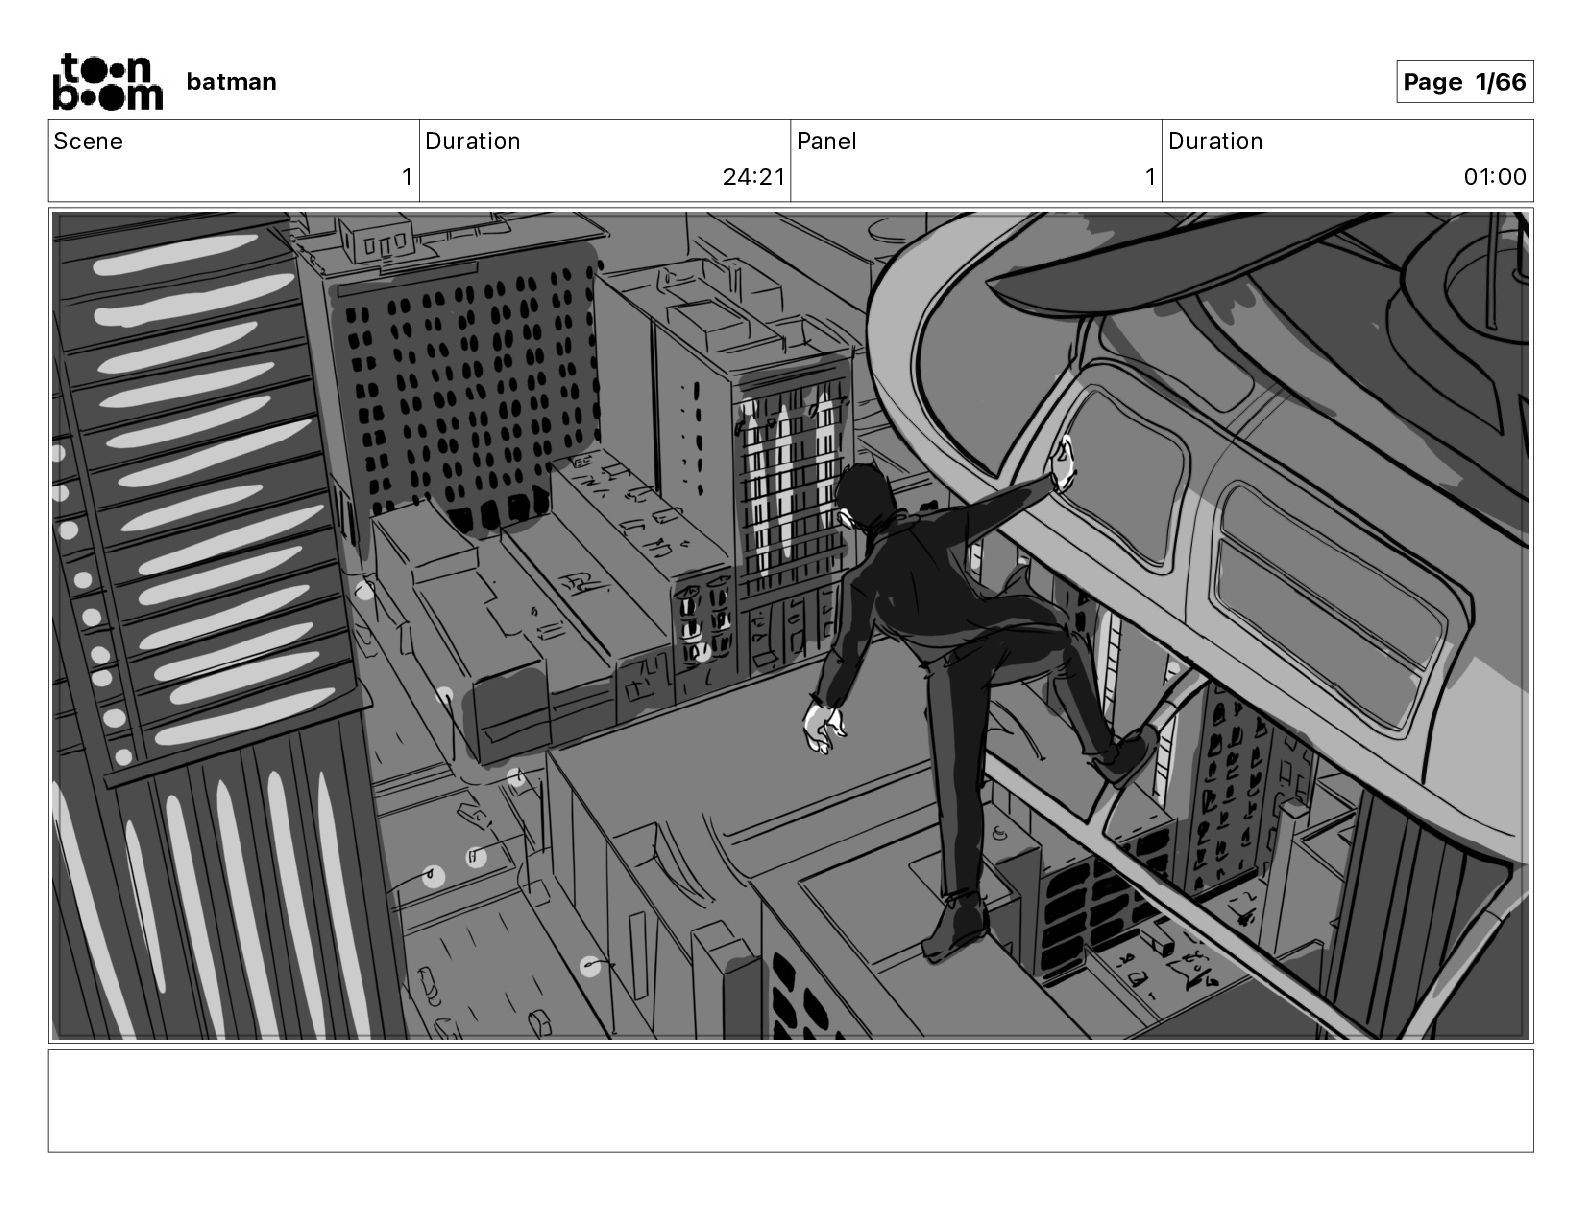This screenshot has width=1584, height=1224.
Task: Select the scene number value '1'
Action: 407,177
